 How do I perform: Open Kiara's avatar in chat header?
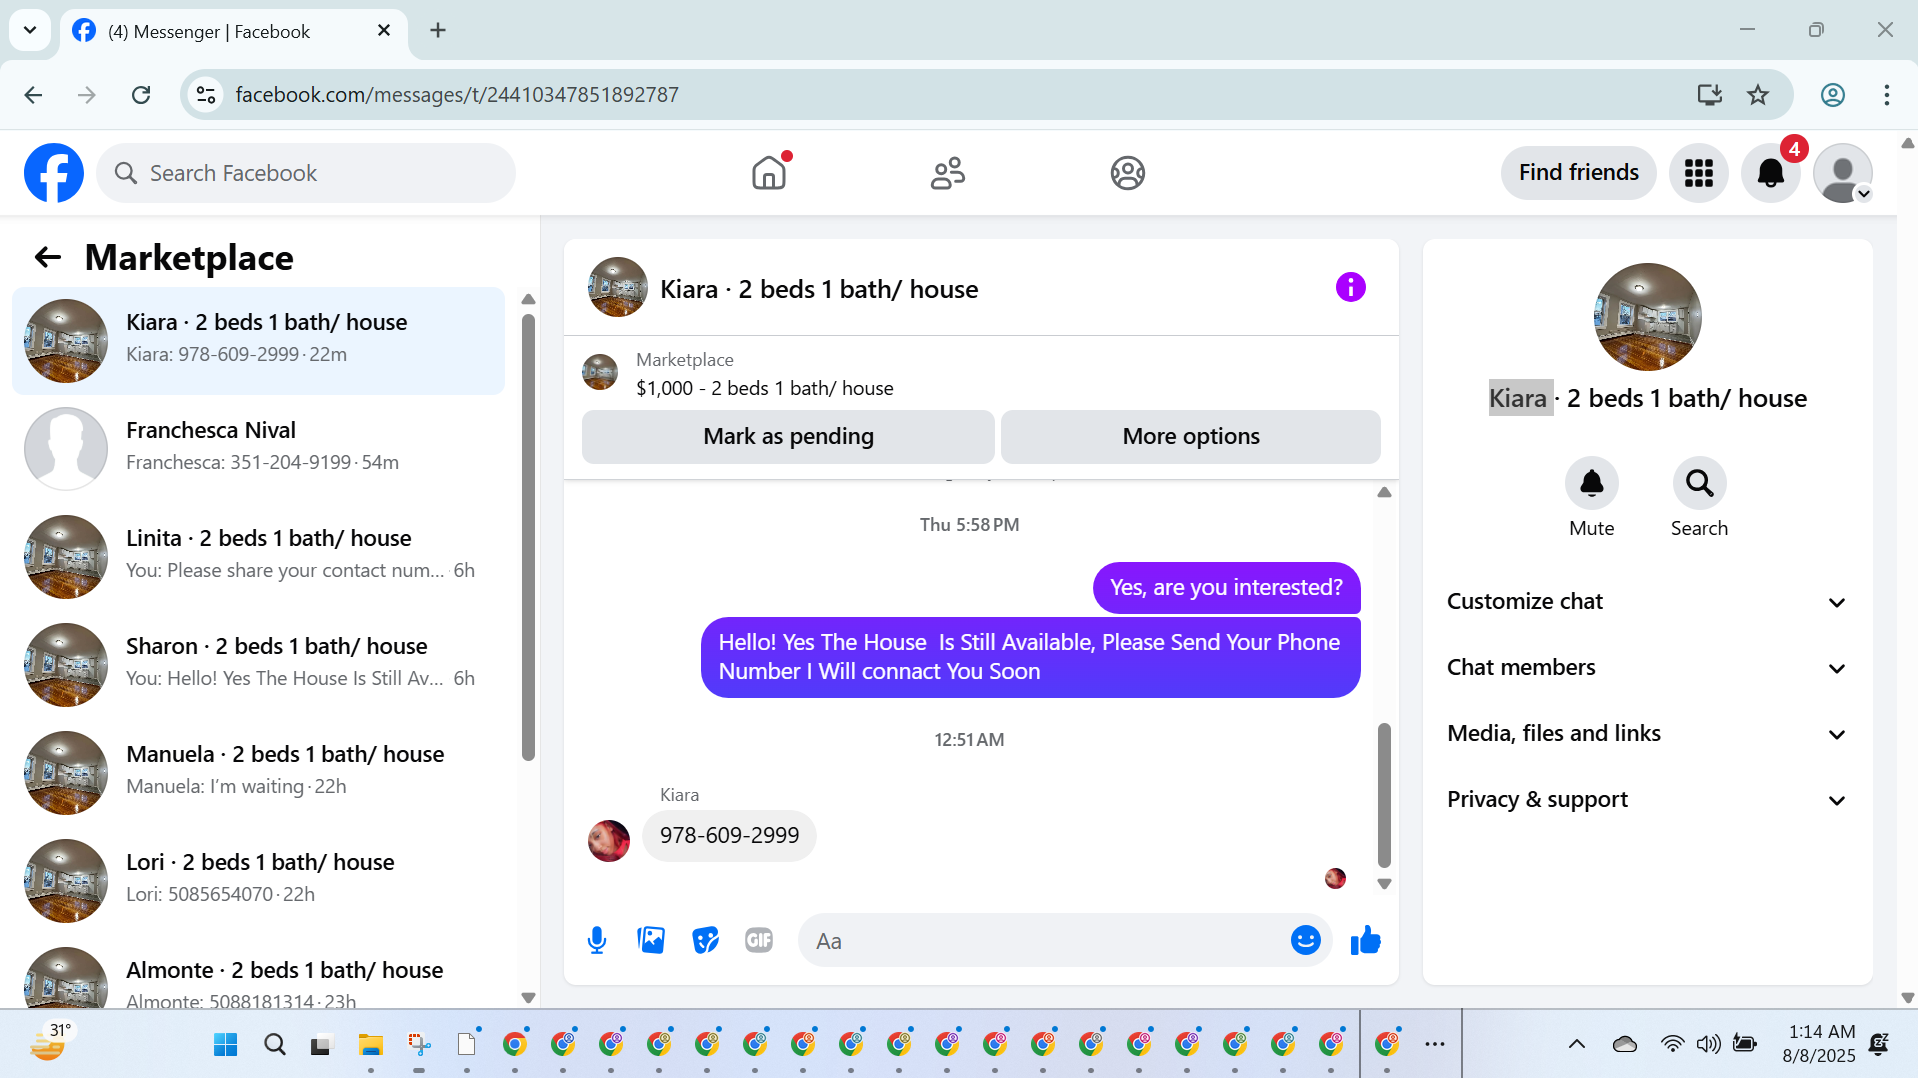618,288
